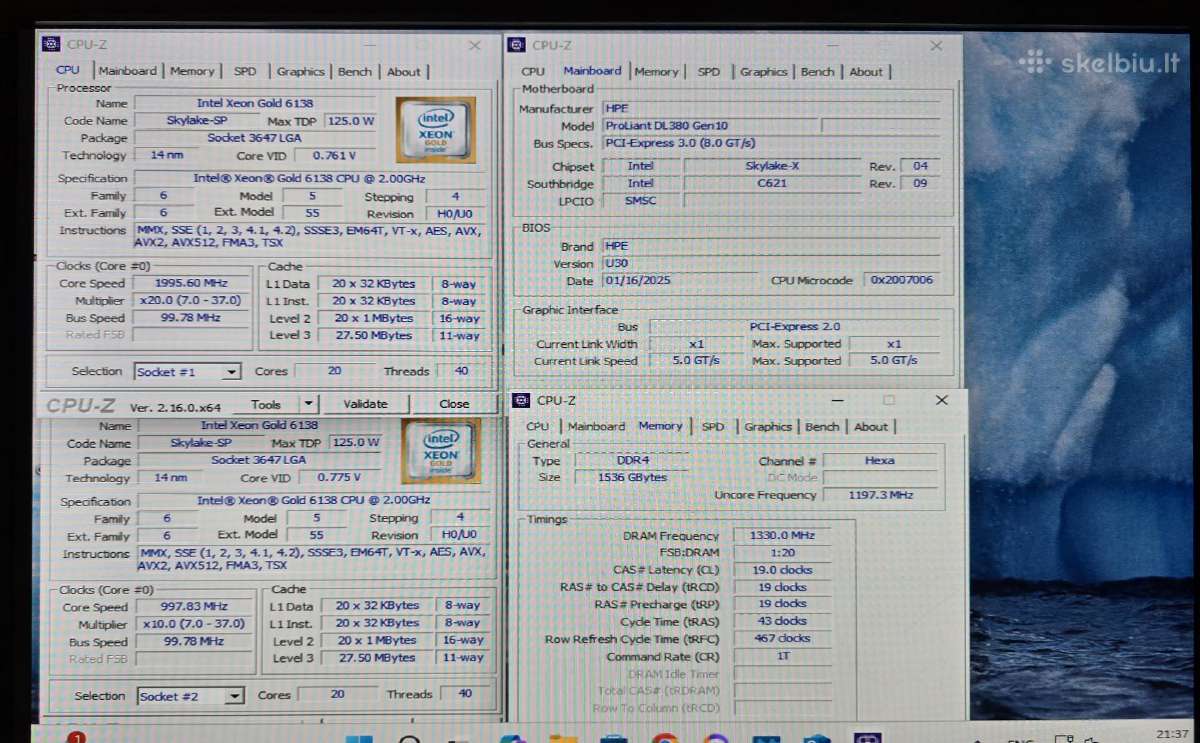Click the CPU-Z icon in the Mainboard window title bar
The image size is (1200, 743).
point(516,45)
